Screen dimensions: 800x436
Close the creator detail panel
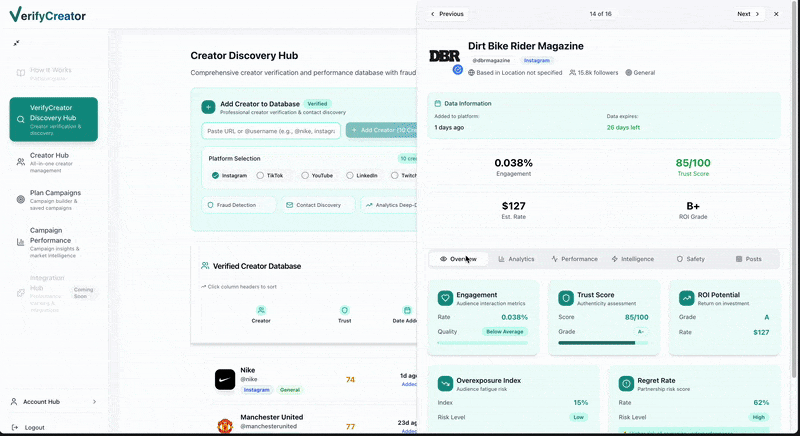tap(776, 14)
